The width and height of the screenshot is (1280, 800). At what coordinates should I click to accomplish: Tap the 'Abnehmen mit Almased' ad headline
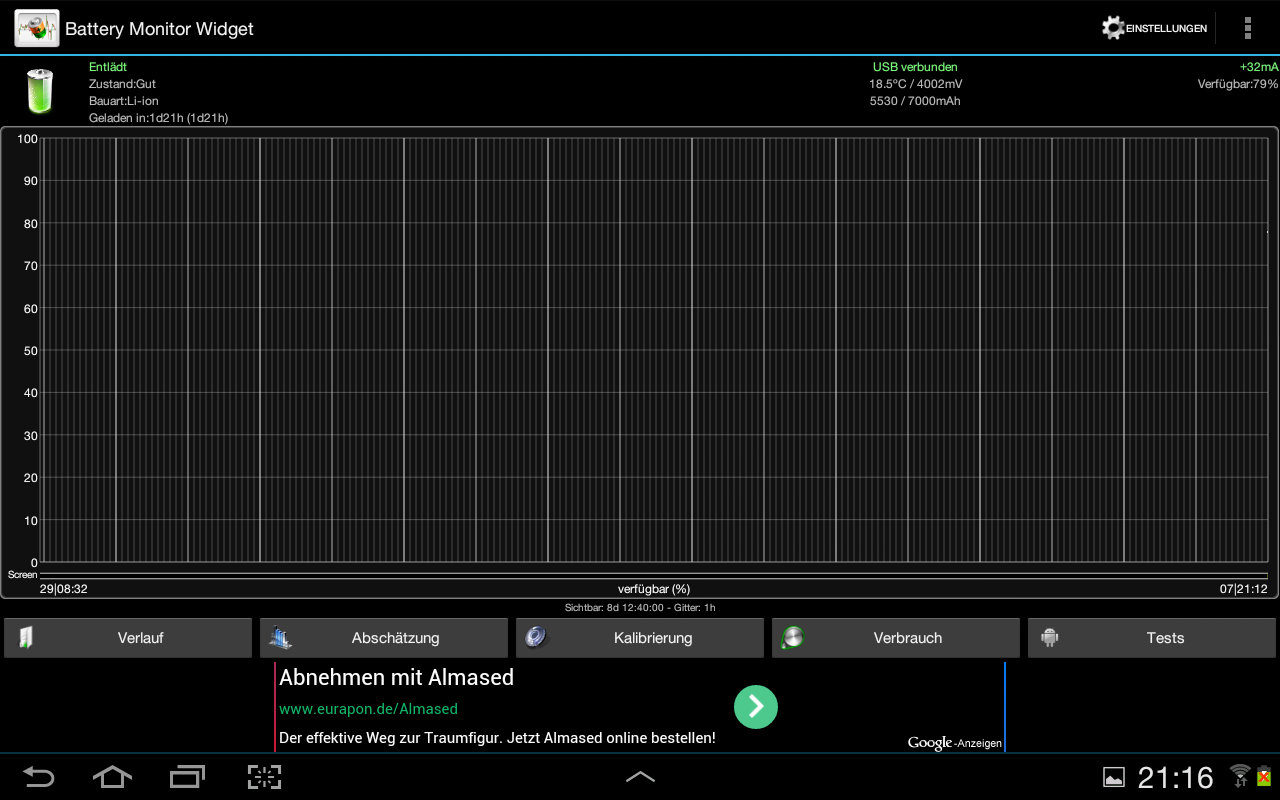point(396,677)
